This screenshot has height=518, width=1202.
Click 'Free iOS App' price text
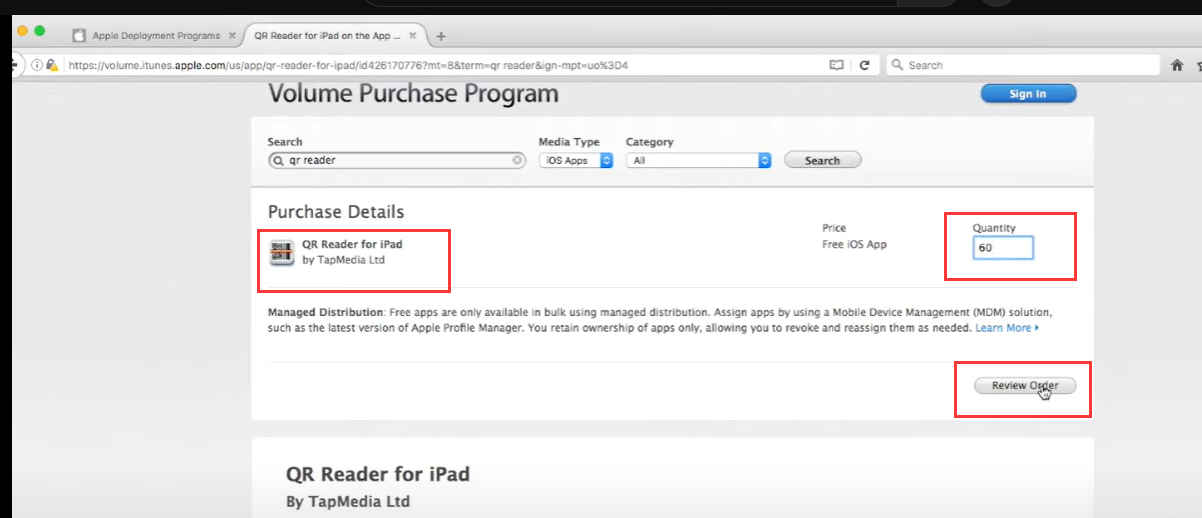854,245
